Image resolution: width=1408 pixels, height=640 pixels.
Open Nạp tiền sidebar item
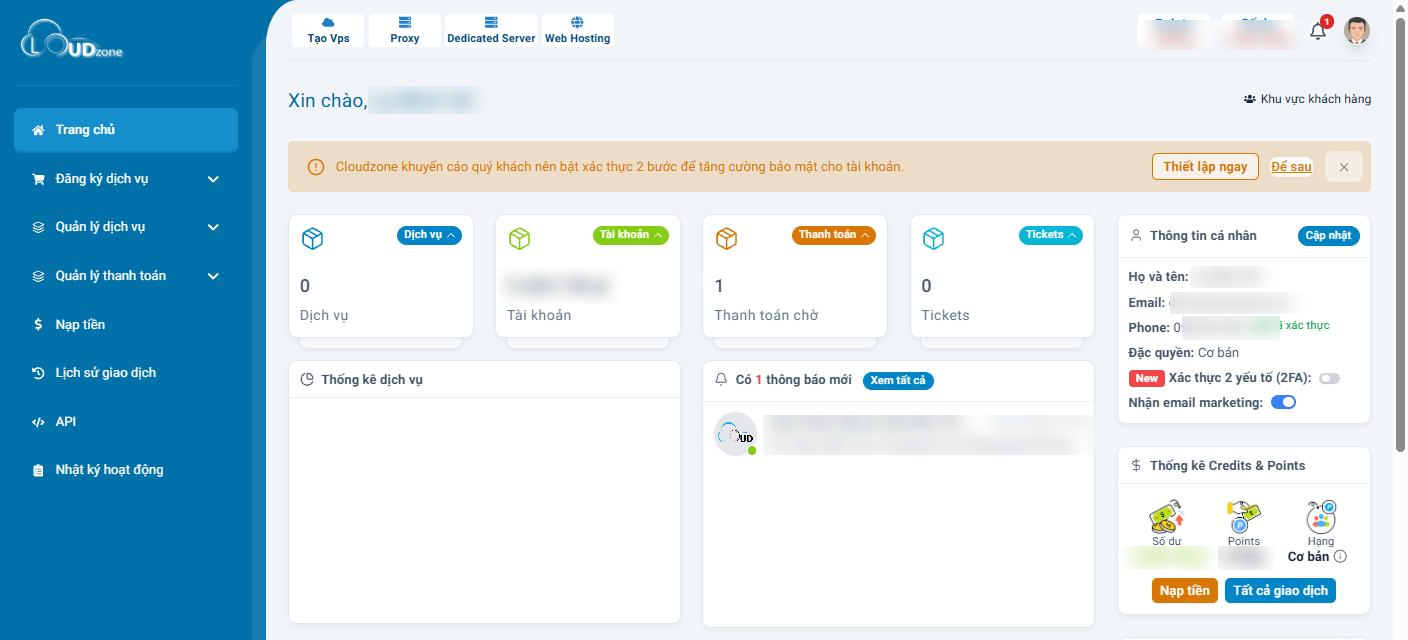(x=126, y=324)
